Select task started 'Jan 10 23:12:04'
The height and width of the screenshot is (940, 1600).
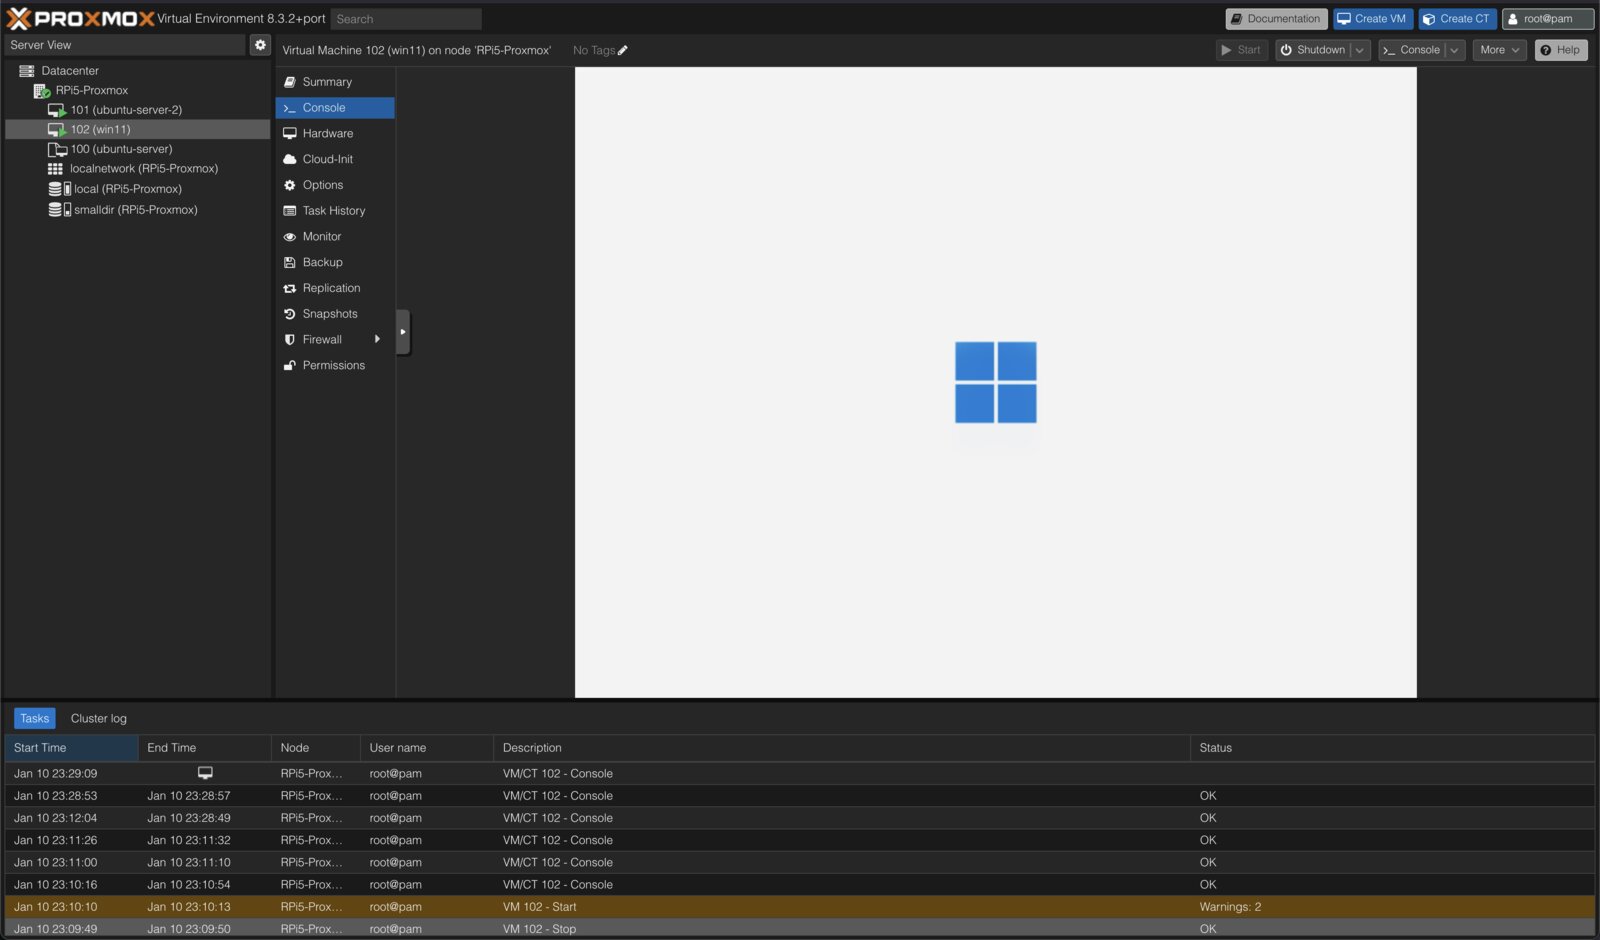[799, 818]
